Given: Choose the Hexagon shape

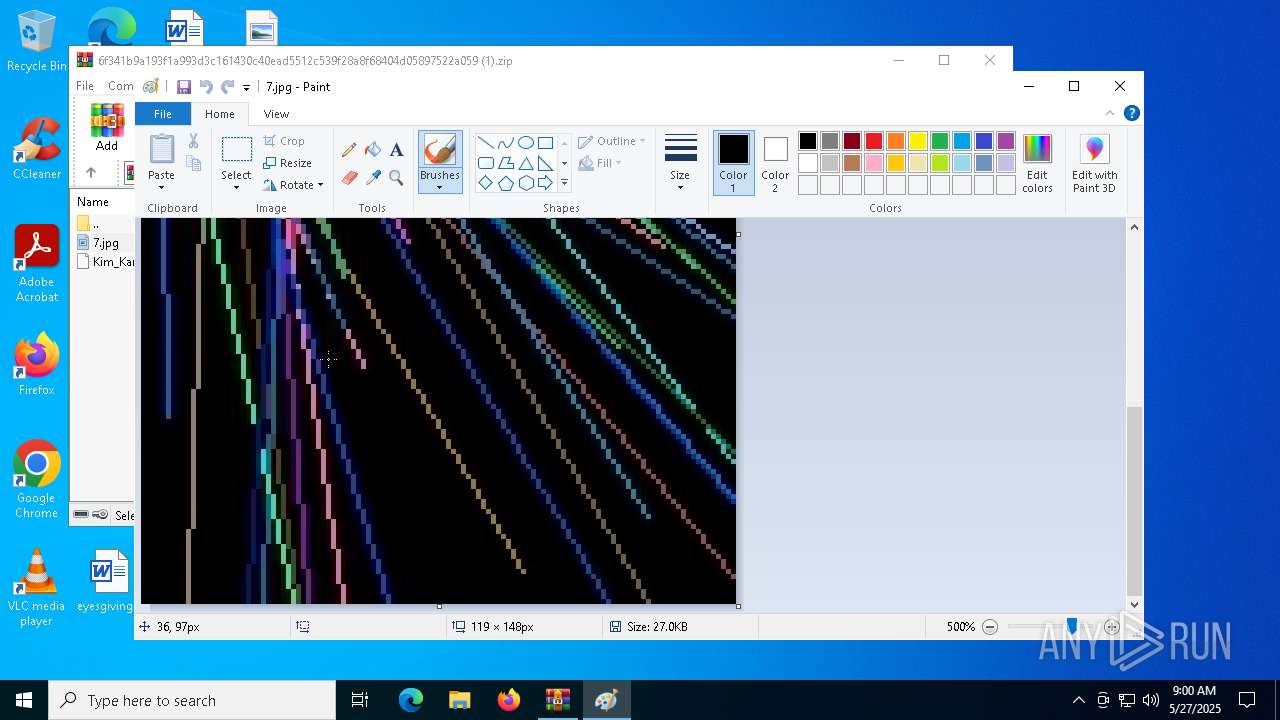Looking at the screenshot, I should click(x=525, y=183).
